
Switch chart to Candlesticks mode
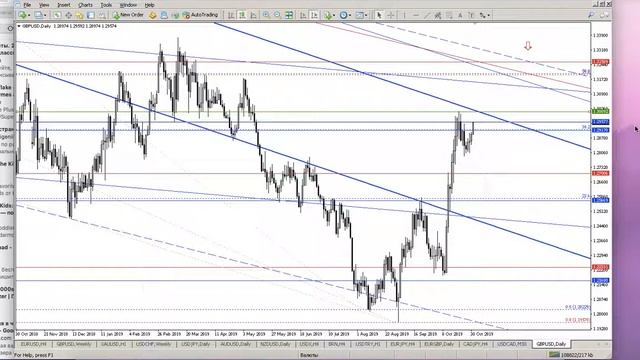pos(242,15)
